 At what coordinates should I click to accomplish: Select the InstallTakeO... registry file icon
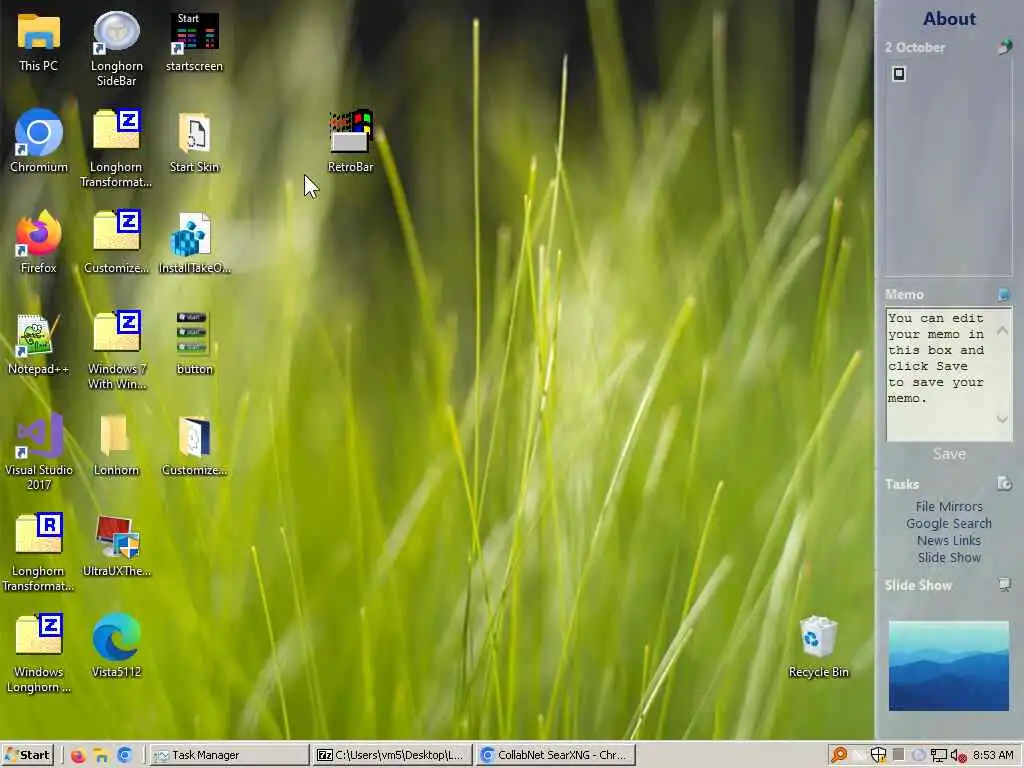(x=194, y=242)
